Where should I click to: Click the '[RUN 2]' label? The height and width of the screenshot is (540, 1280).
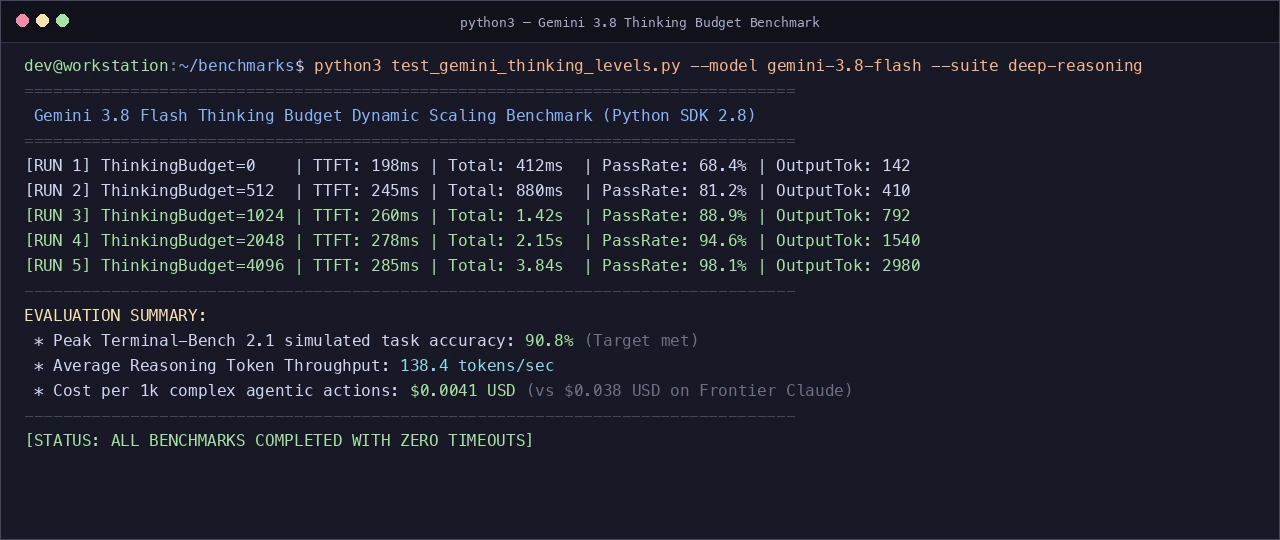point(58,191)
